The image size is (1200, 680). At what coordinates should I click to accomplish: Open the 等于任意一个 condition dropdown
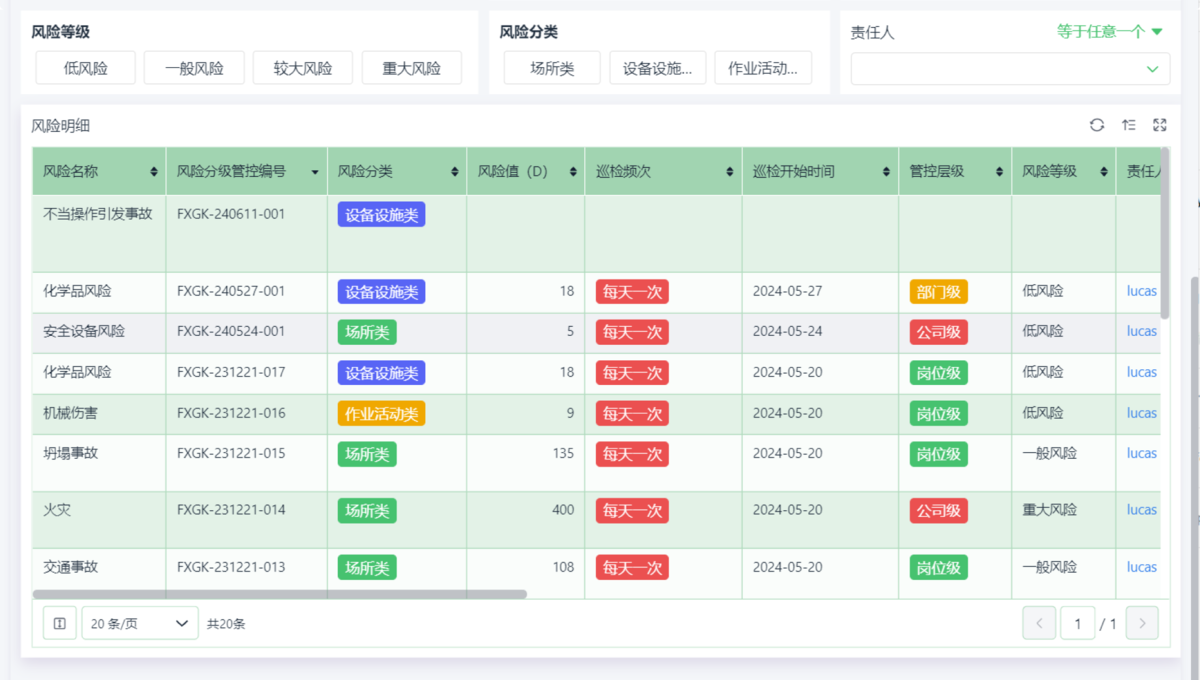(x=1109, y=32)
